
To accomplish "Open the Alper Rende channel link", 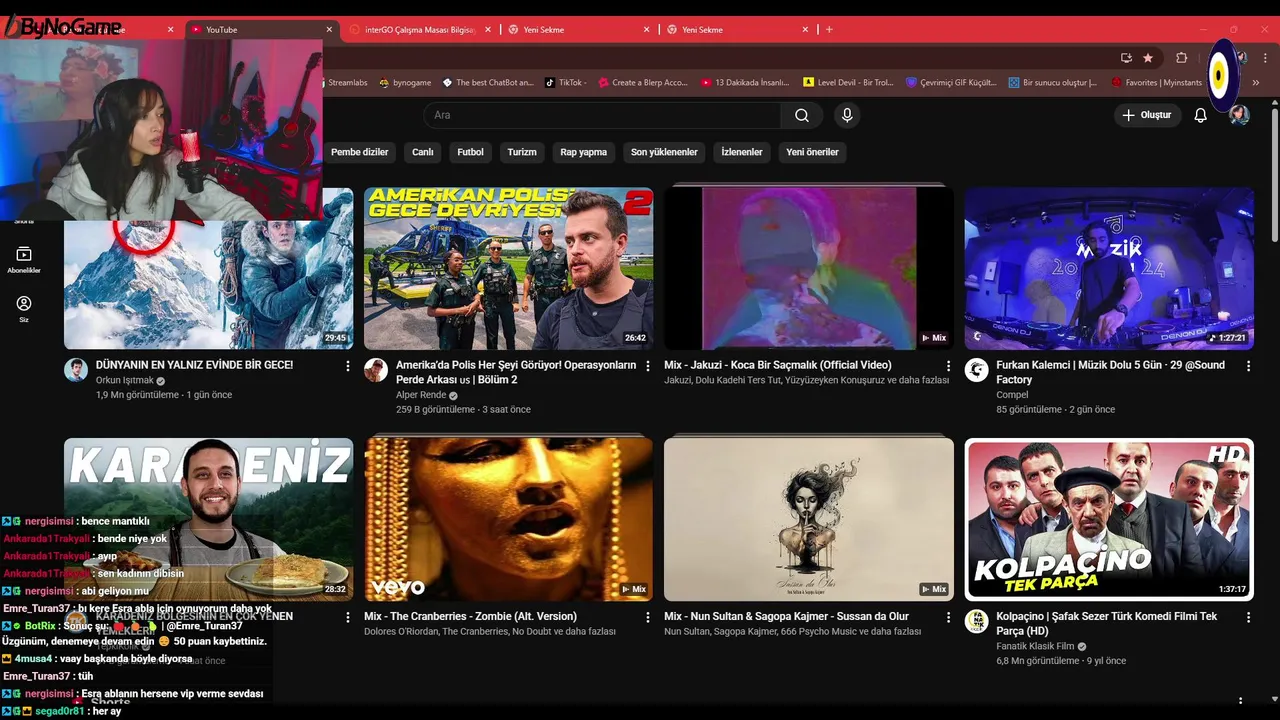I will [421, 395].
